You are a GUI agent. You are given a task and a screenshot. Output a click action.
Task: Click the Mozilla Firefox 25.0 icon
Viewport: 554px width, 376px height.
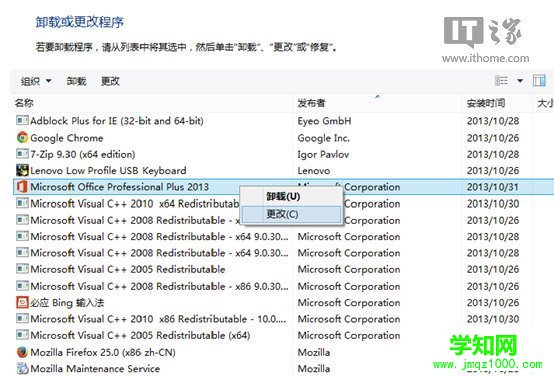pyautogui.click(x=22, y=352)
